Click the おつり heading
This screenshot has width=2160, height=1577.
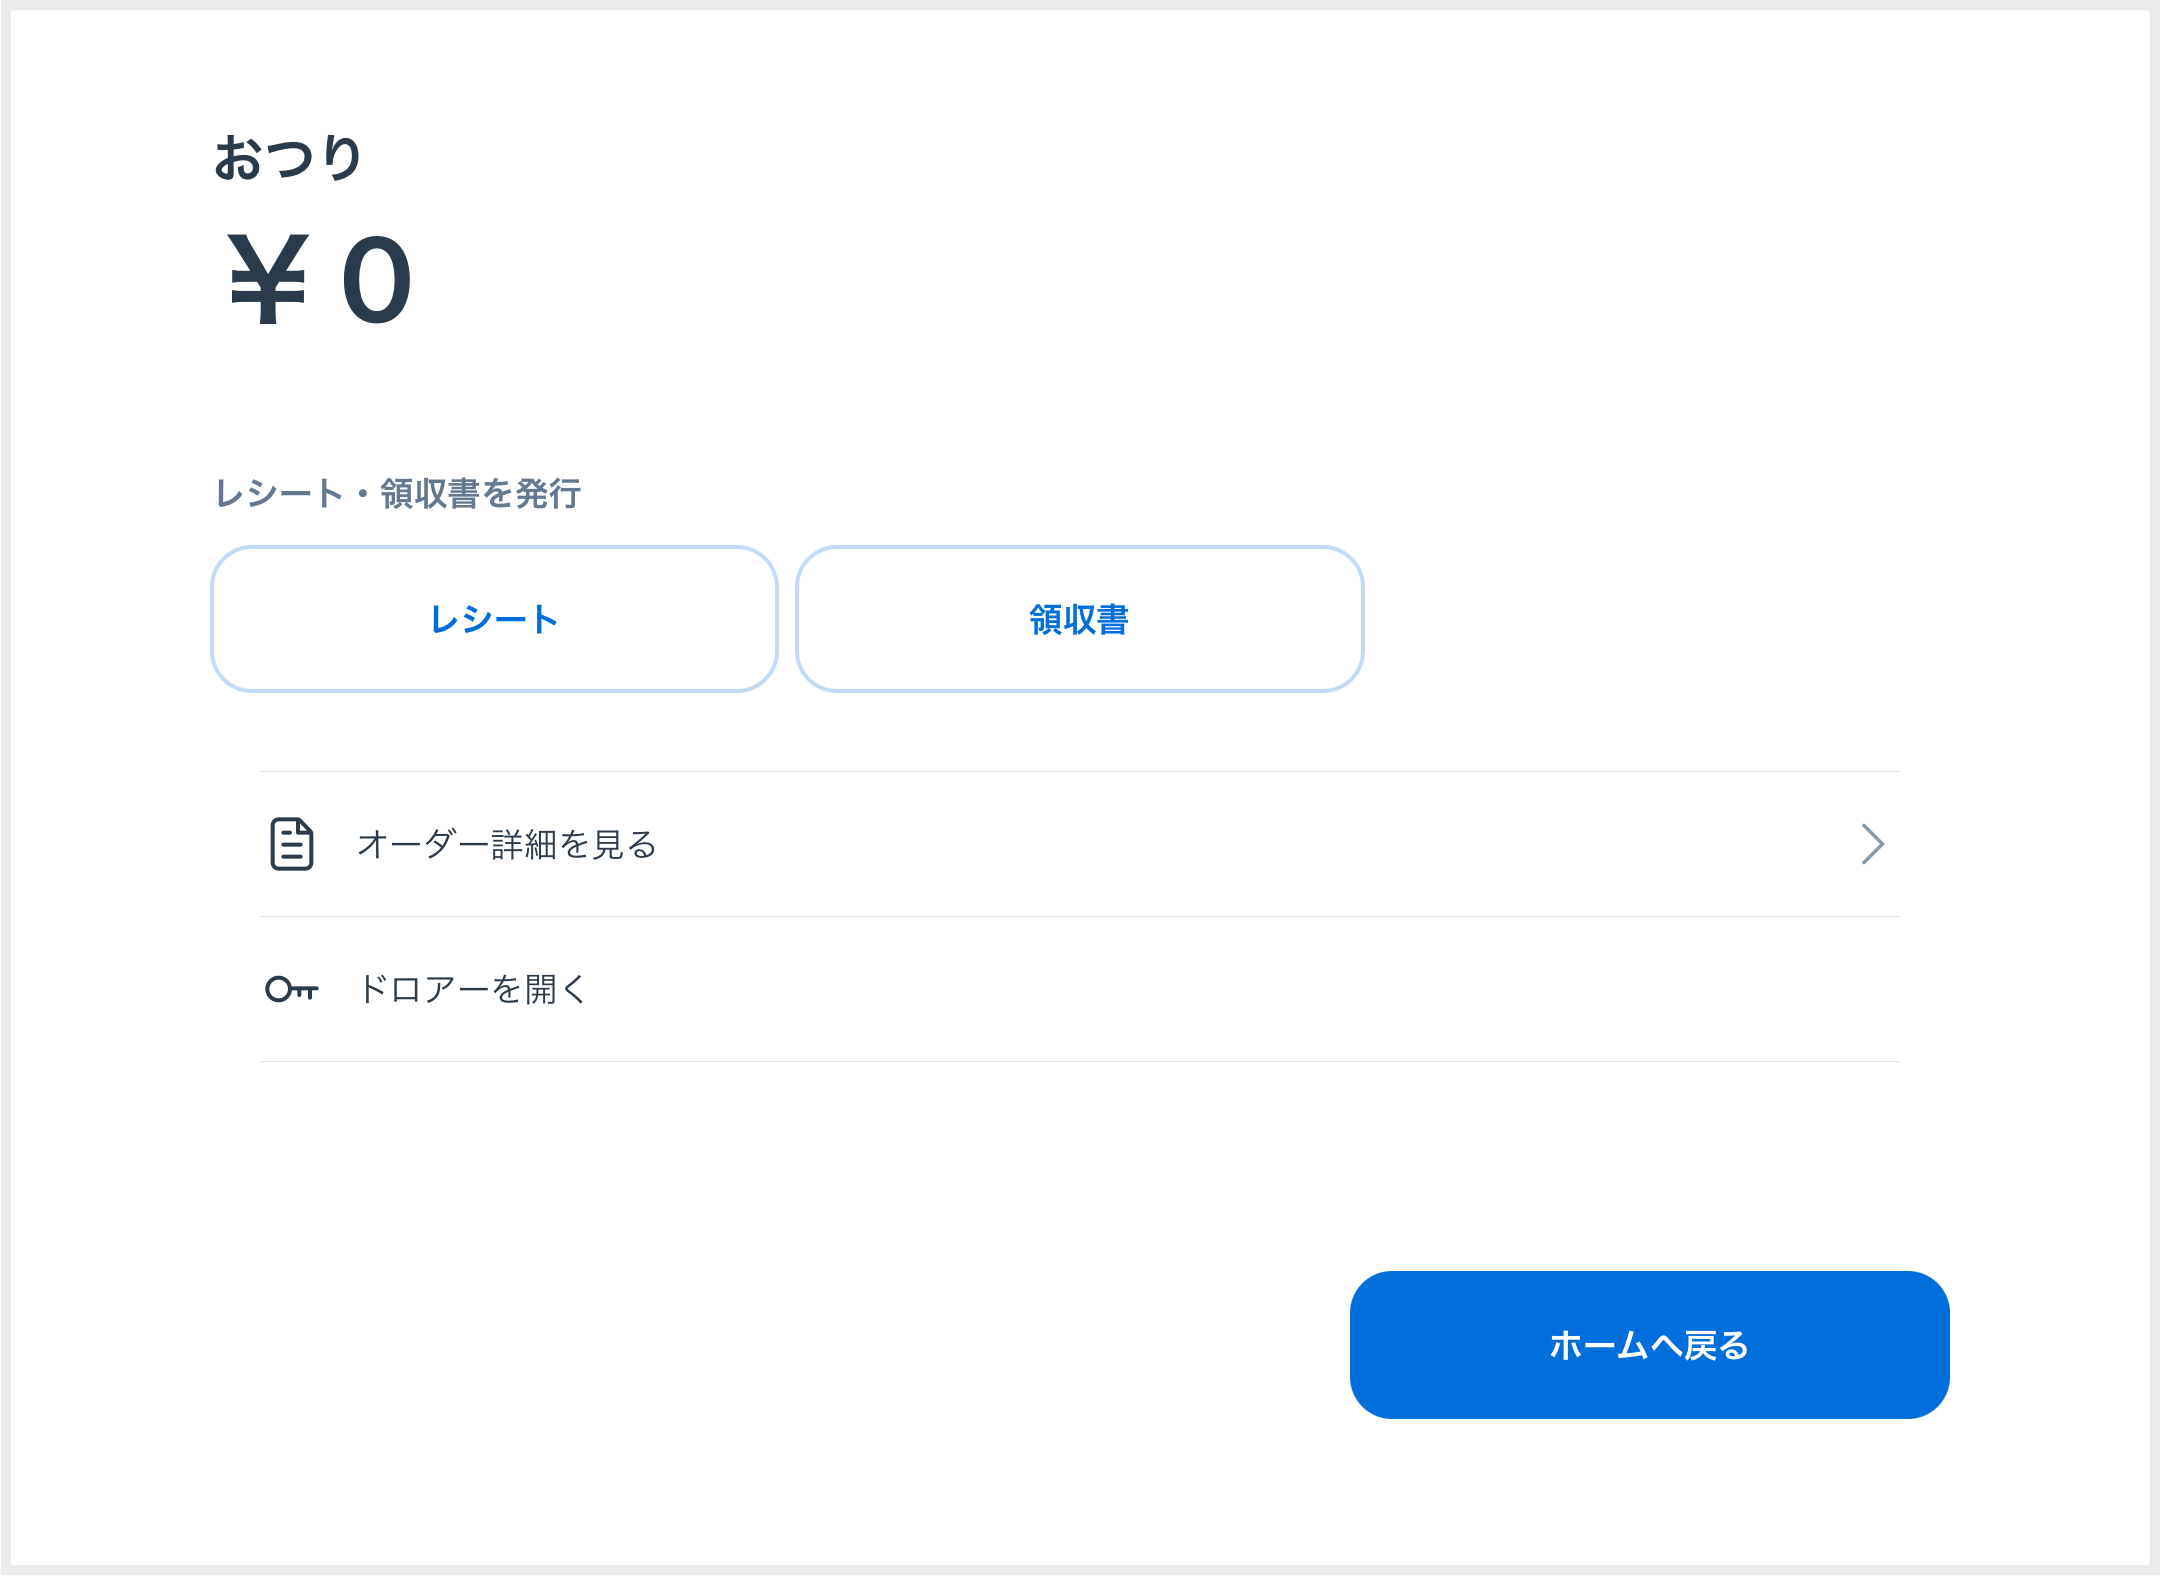pyautogui.click(x=289, y=158)
